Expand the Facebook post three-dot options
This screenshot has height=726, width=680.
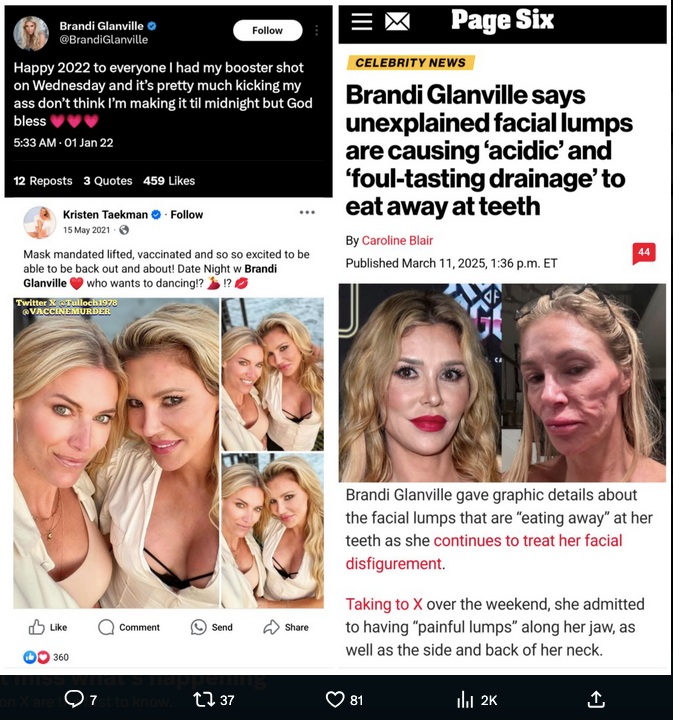pos(307,213)
